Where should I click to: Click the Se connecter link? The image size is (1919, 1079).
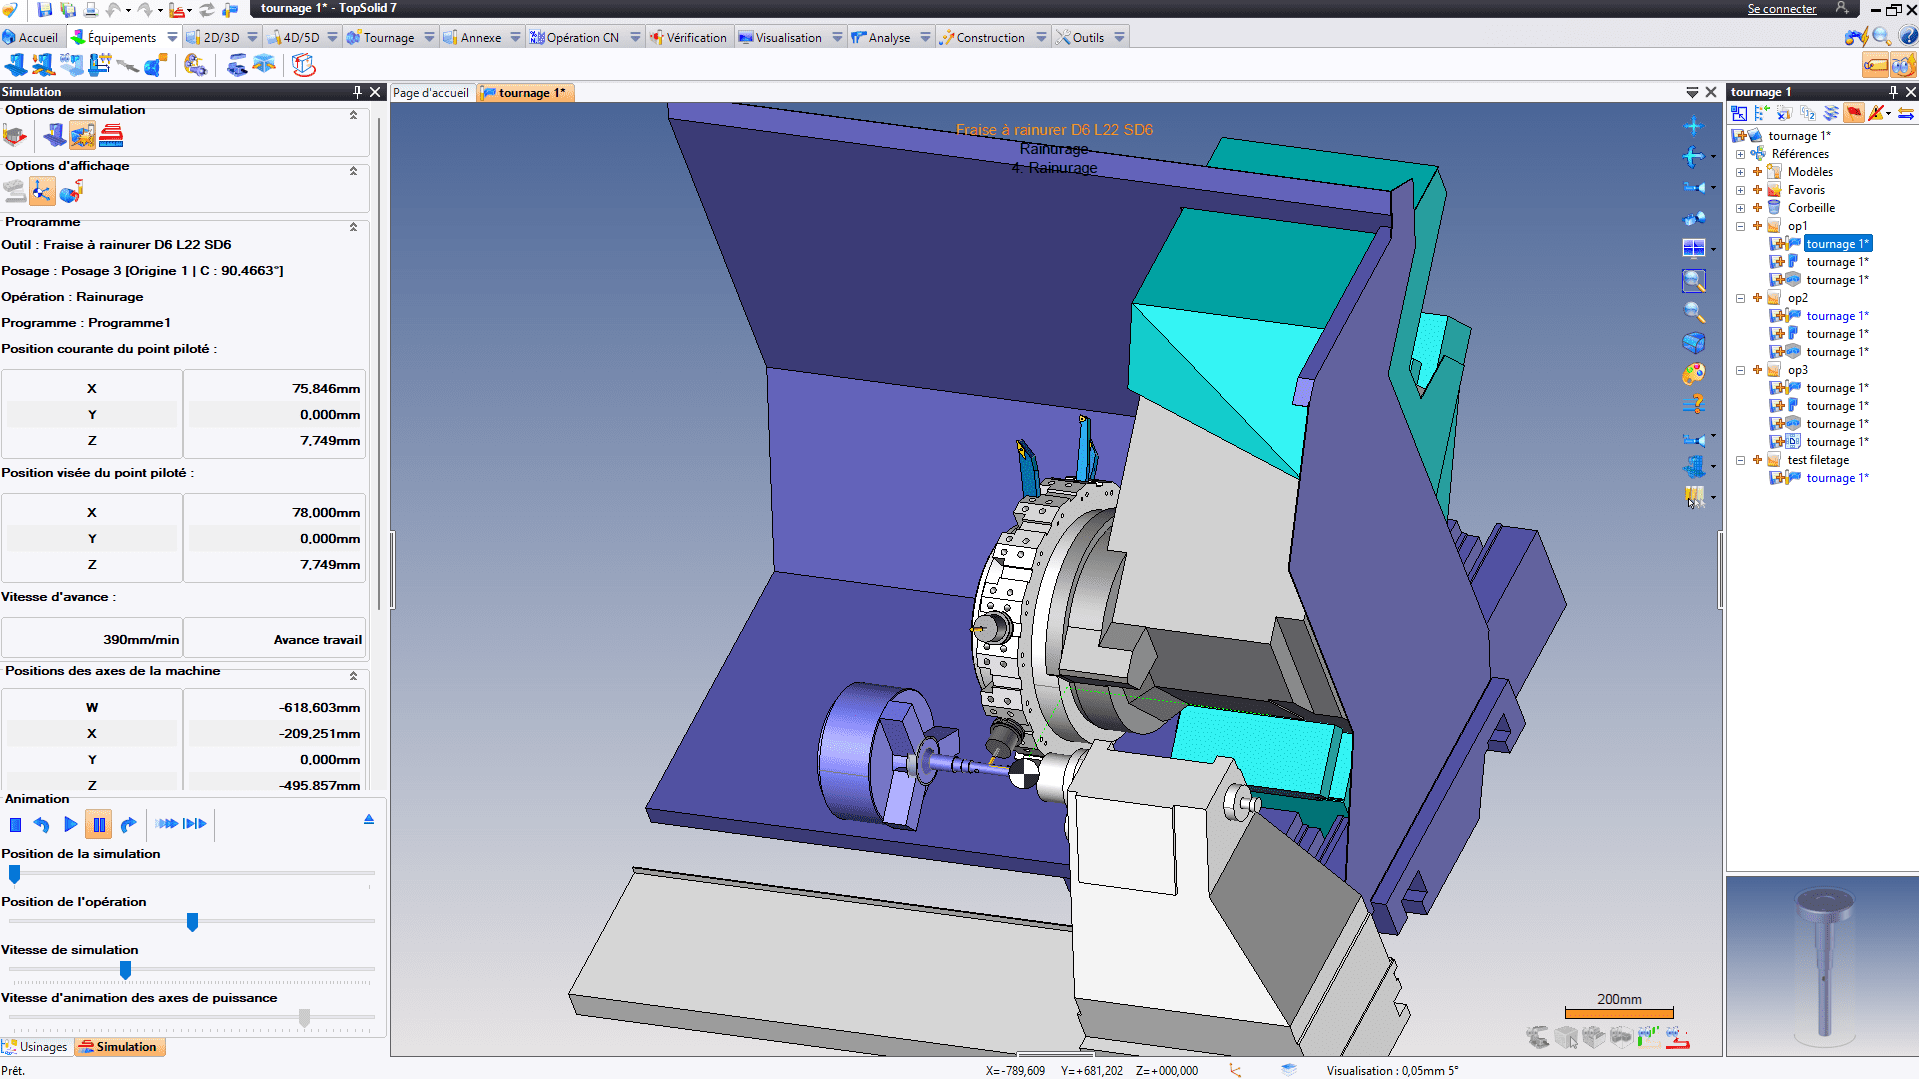point(1781,9)
